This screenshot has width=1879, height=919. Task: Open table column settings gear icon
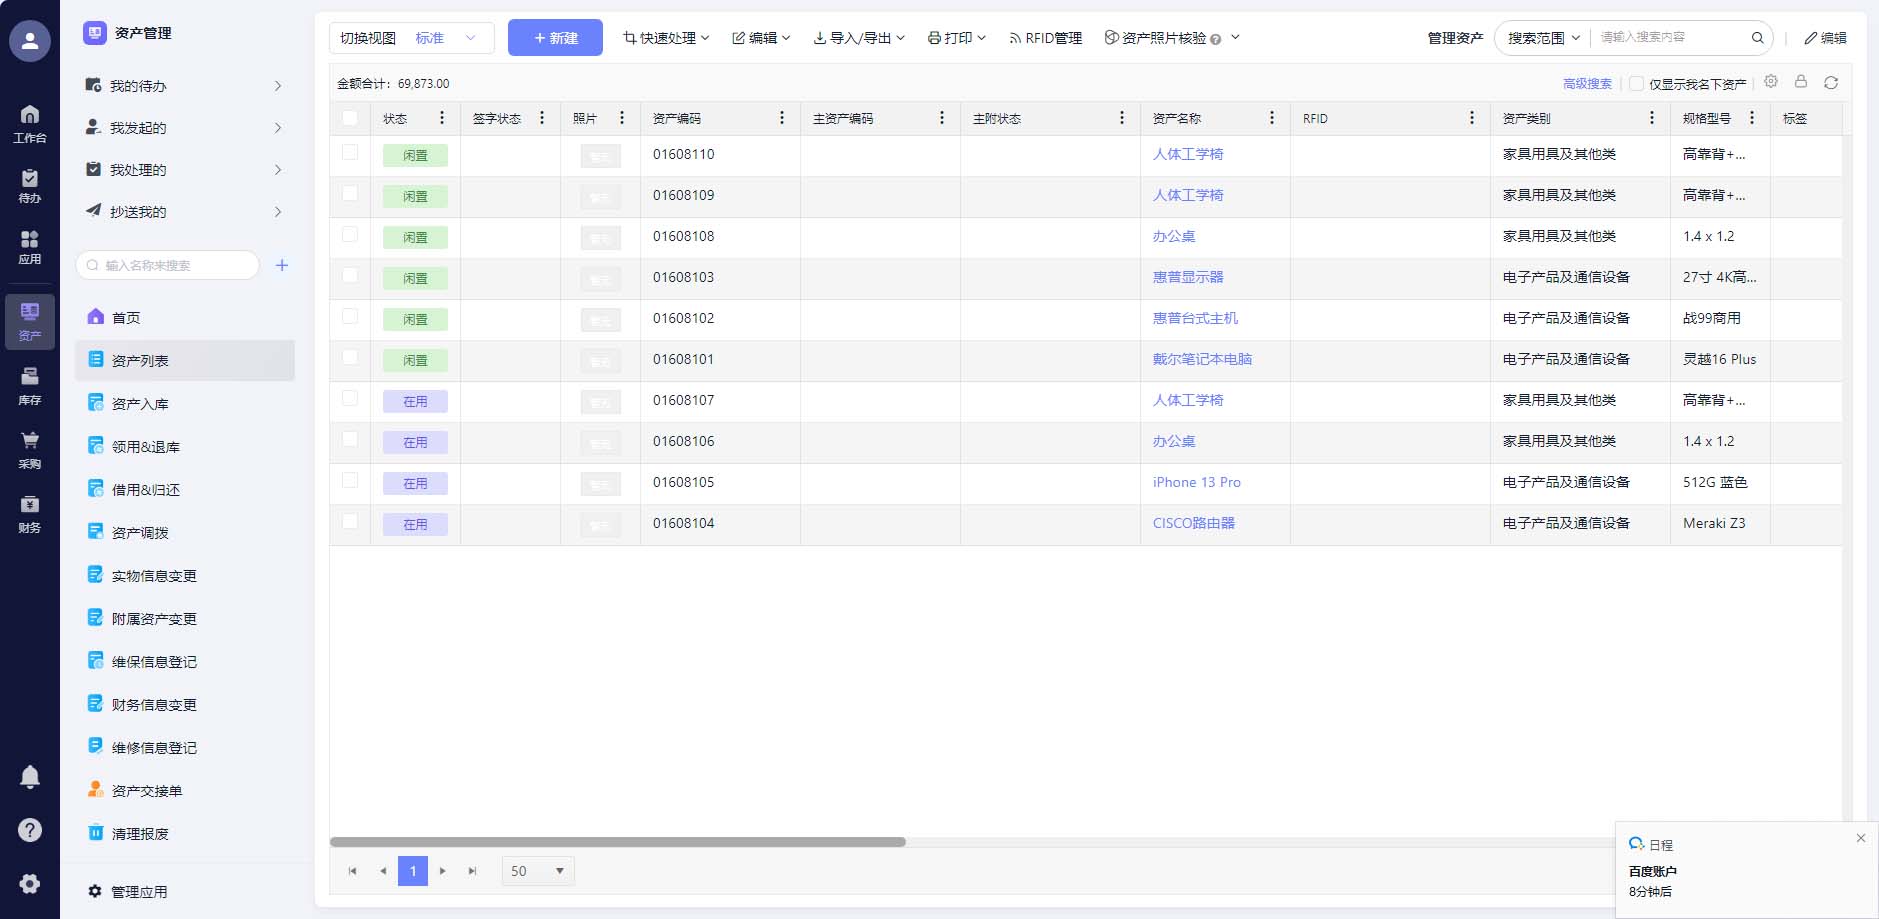(1771, 82)
